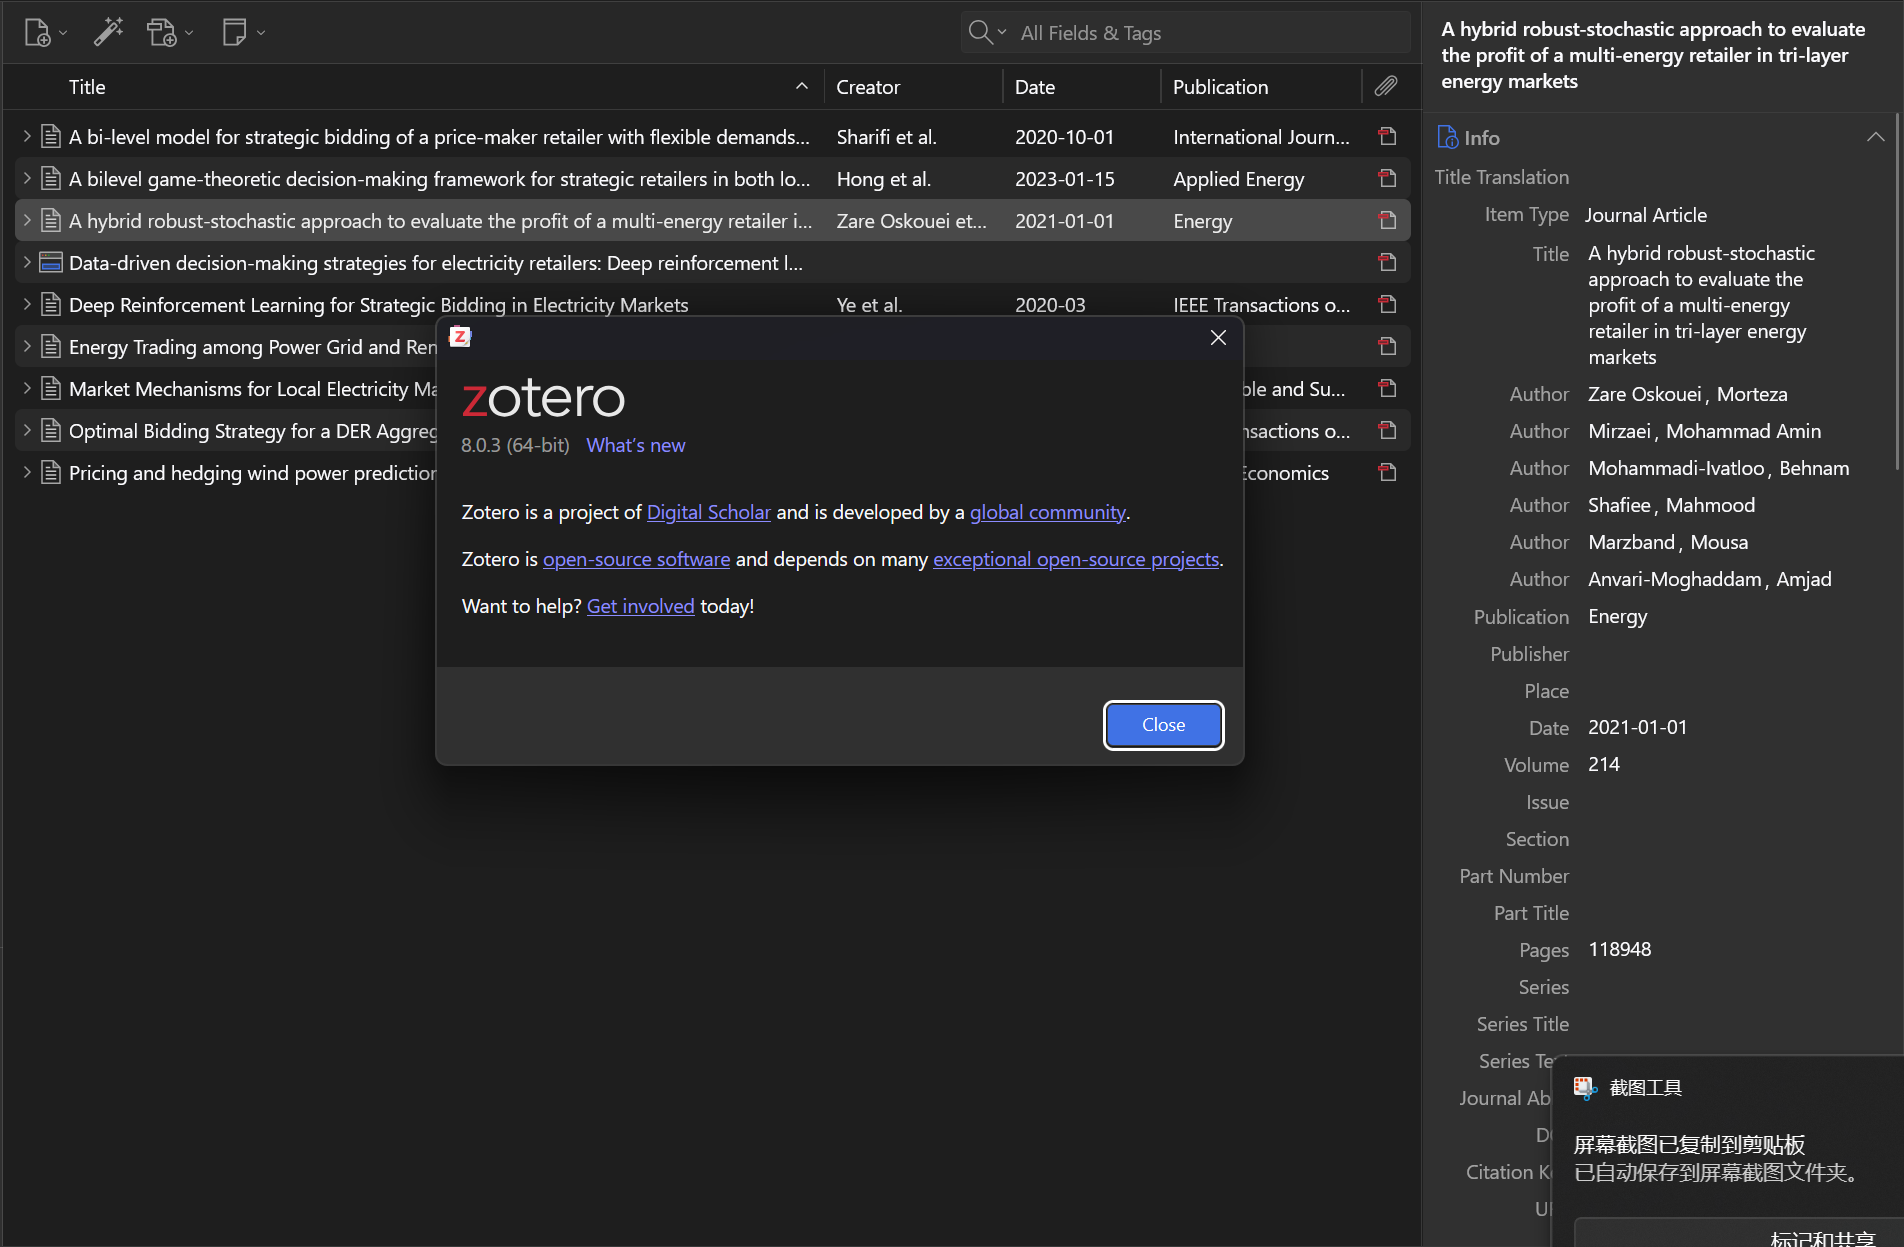Open PDF attachment of the Energy Trading row
Image resolution: width=1904 pixels, height=1247 pixels.
[1387, 346]
